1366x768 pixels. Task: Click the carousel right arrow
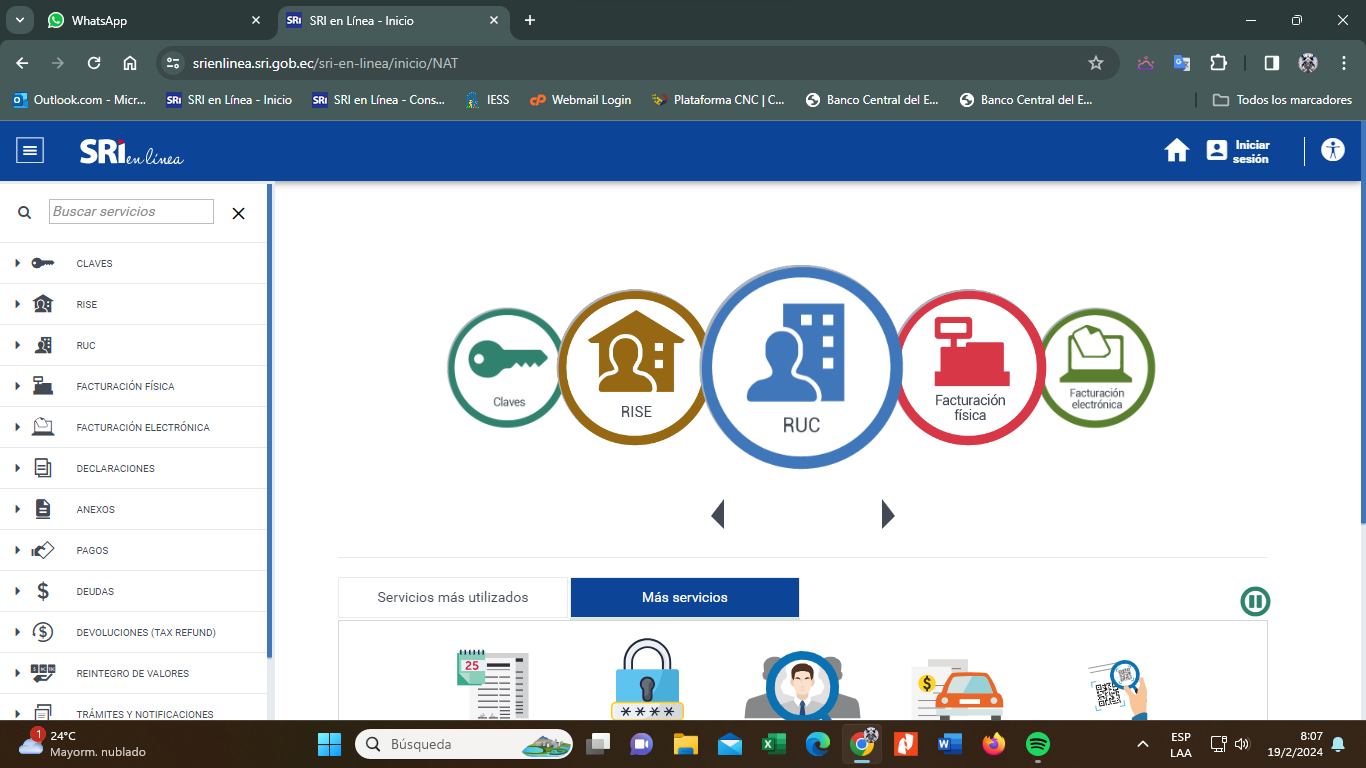[887, 514]
